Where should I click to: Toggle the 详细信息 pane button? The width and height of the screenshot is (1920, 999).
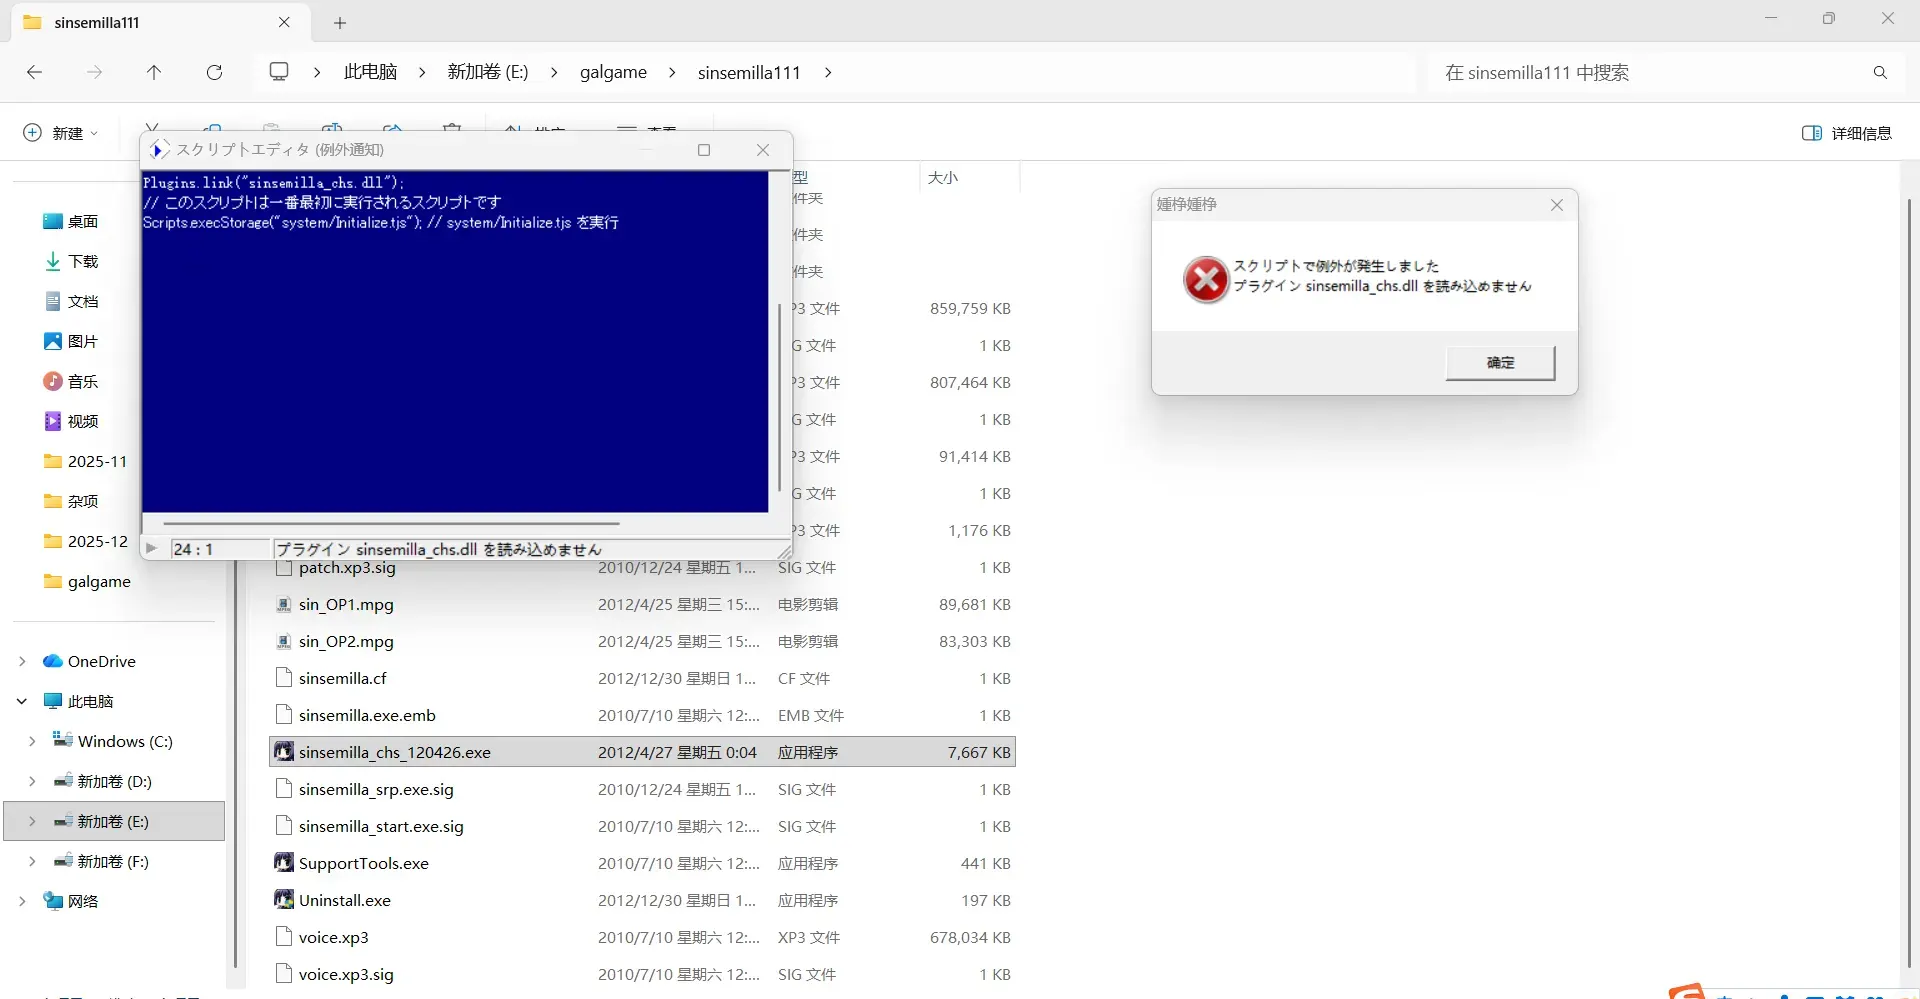[x=1846, y=133]
